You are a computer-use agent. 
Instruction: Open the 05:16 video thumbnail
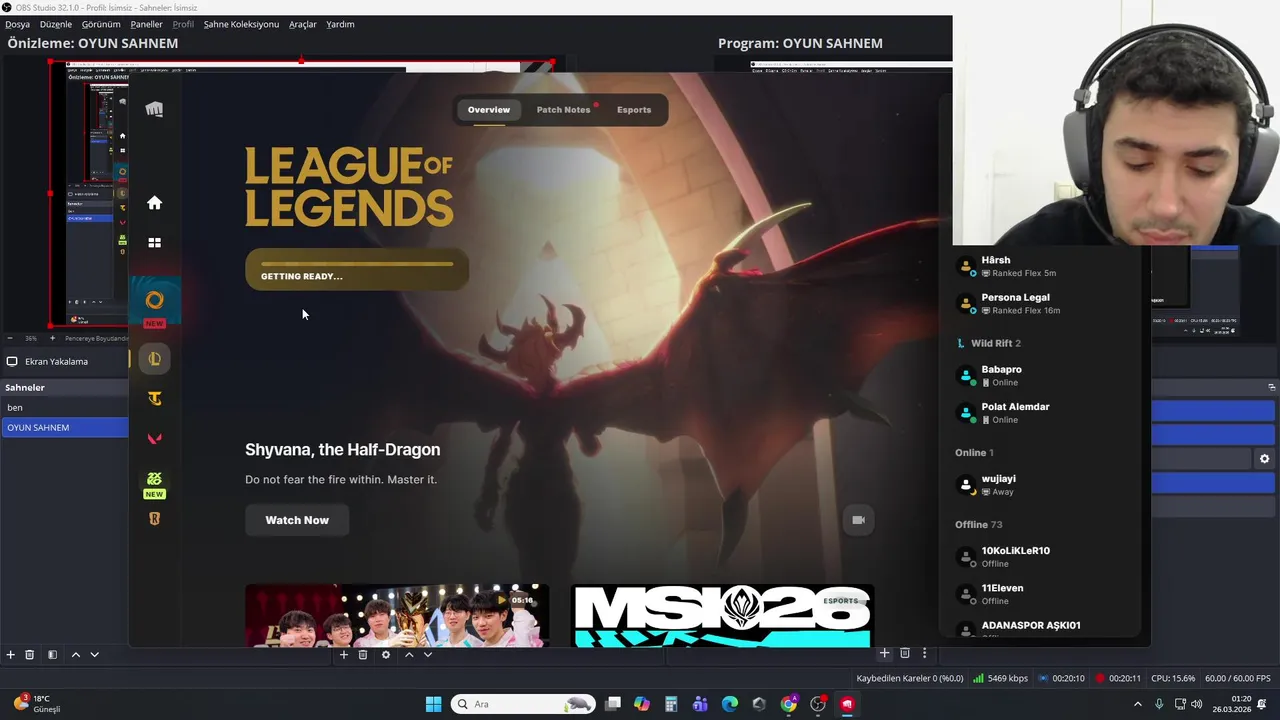pos(397,616)
